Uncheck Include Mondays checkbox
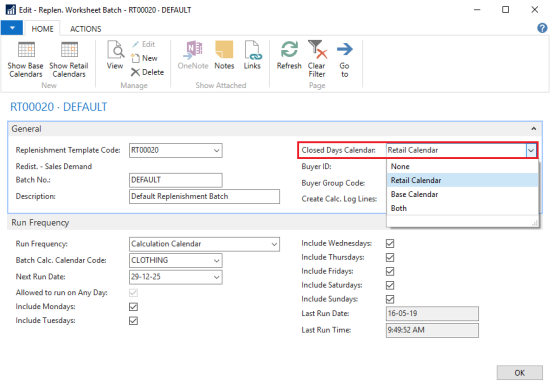The height and width of the screenshot is (387, 550). click(133, 307)
